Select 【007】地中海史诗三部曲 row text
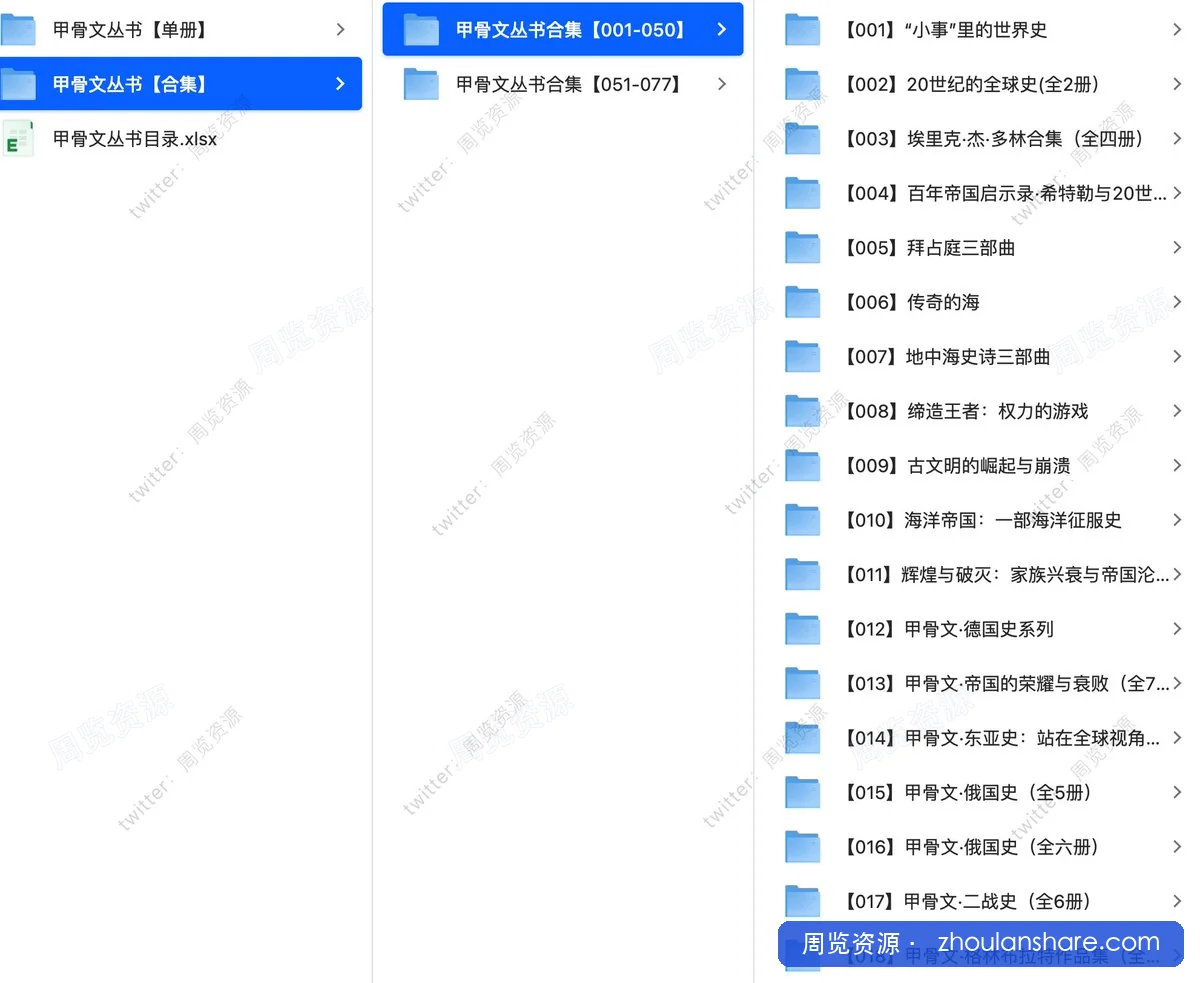This screenshot has height=983, width=1200. [945, 357]
